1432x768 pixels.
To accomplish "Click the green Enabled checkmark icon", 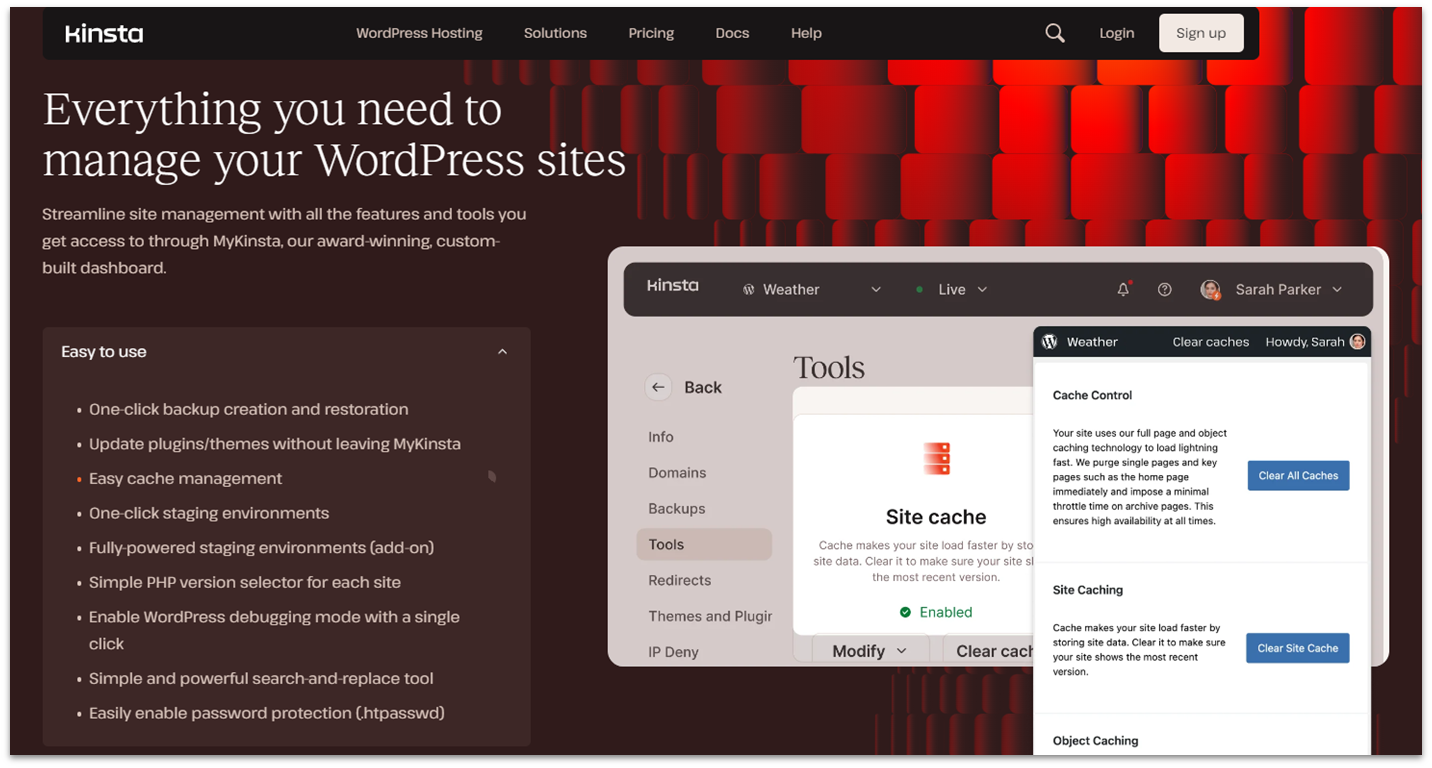I will (x=905, y=612).
